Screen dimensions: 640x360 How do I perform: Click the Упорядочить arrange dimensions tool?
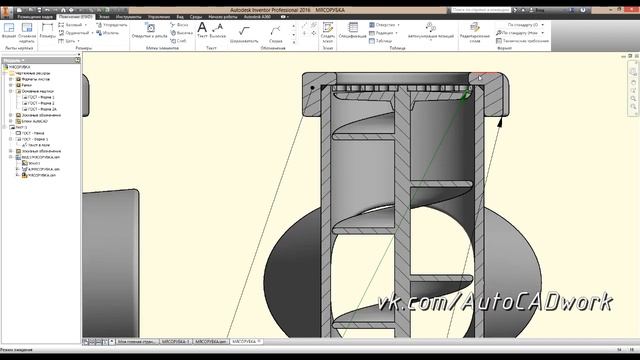tap(112, 25)
